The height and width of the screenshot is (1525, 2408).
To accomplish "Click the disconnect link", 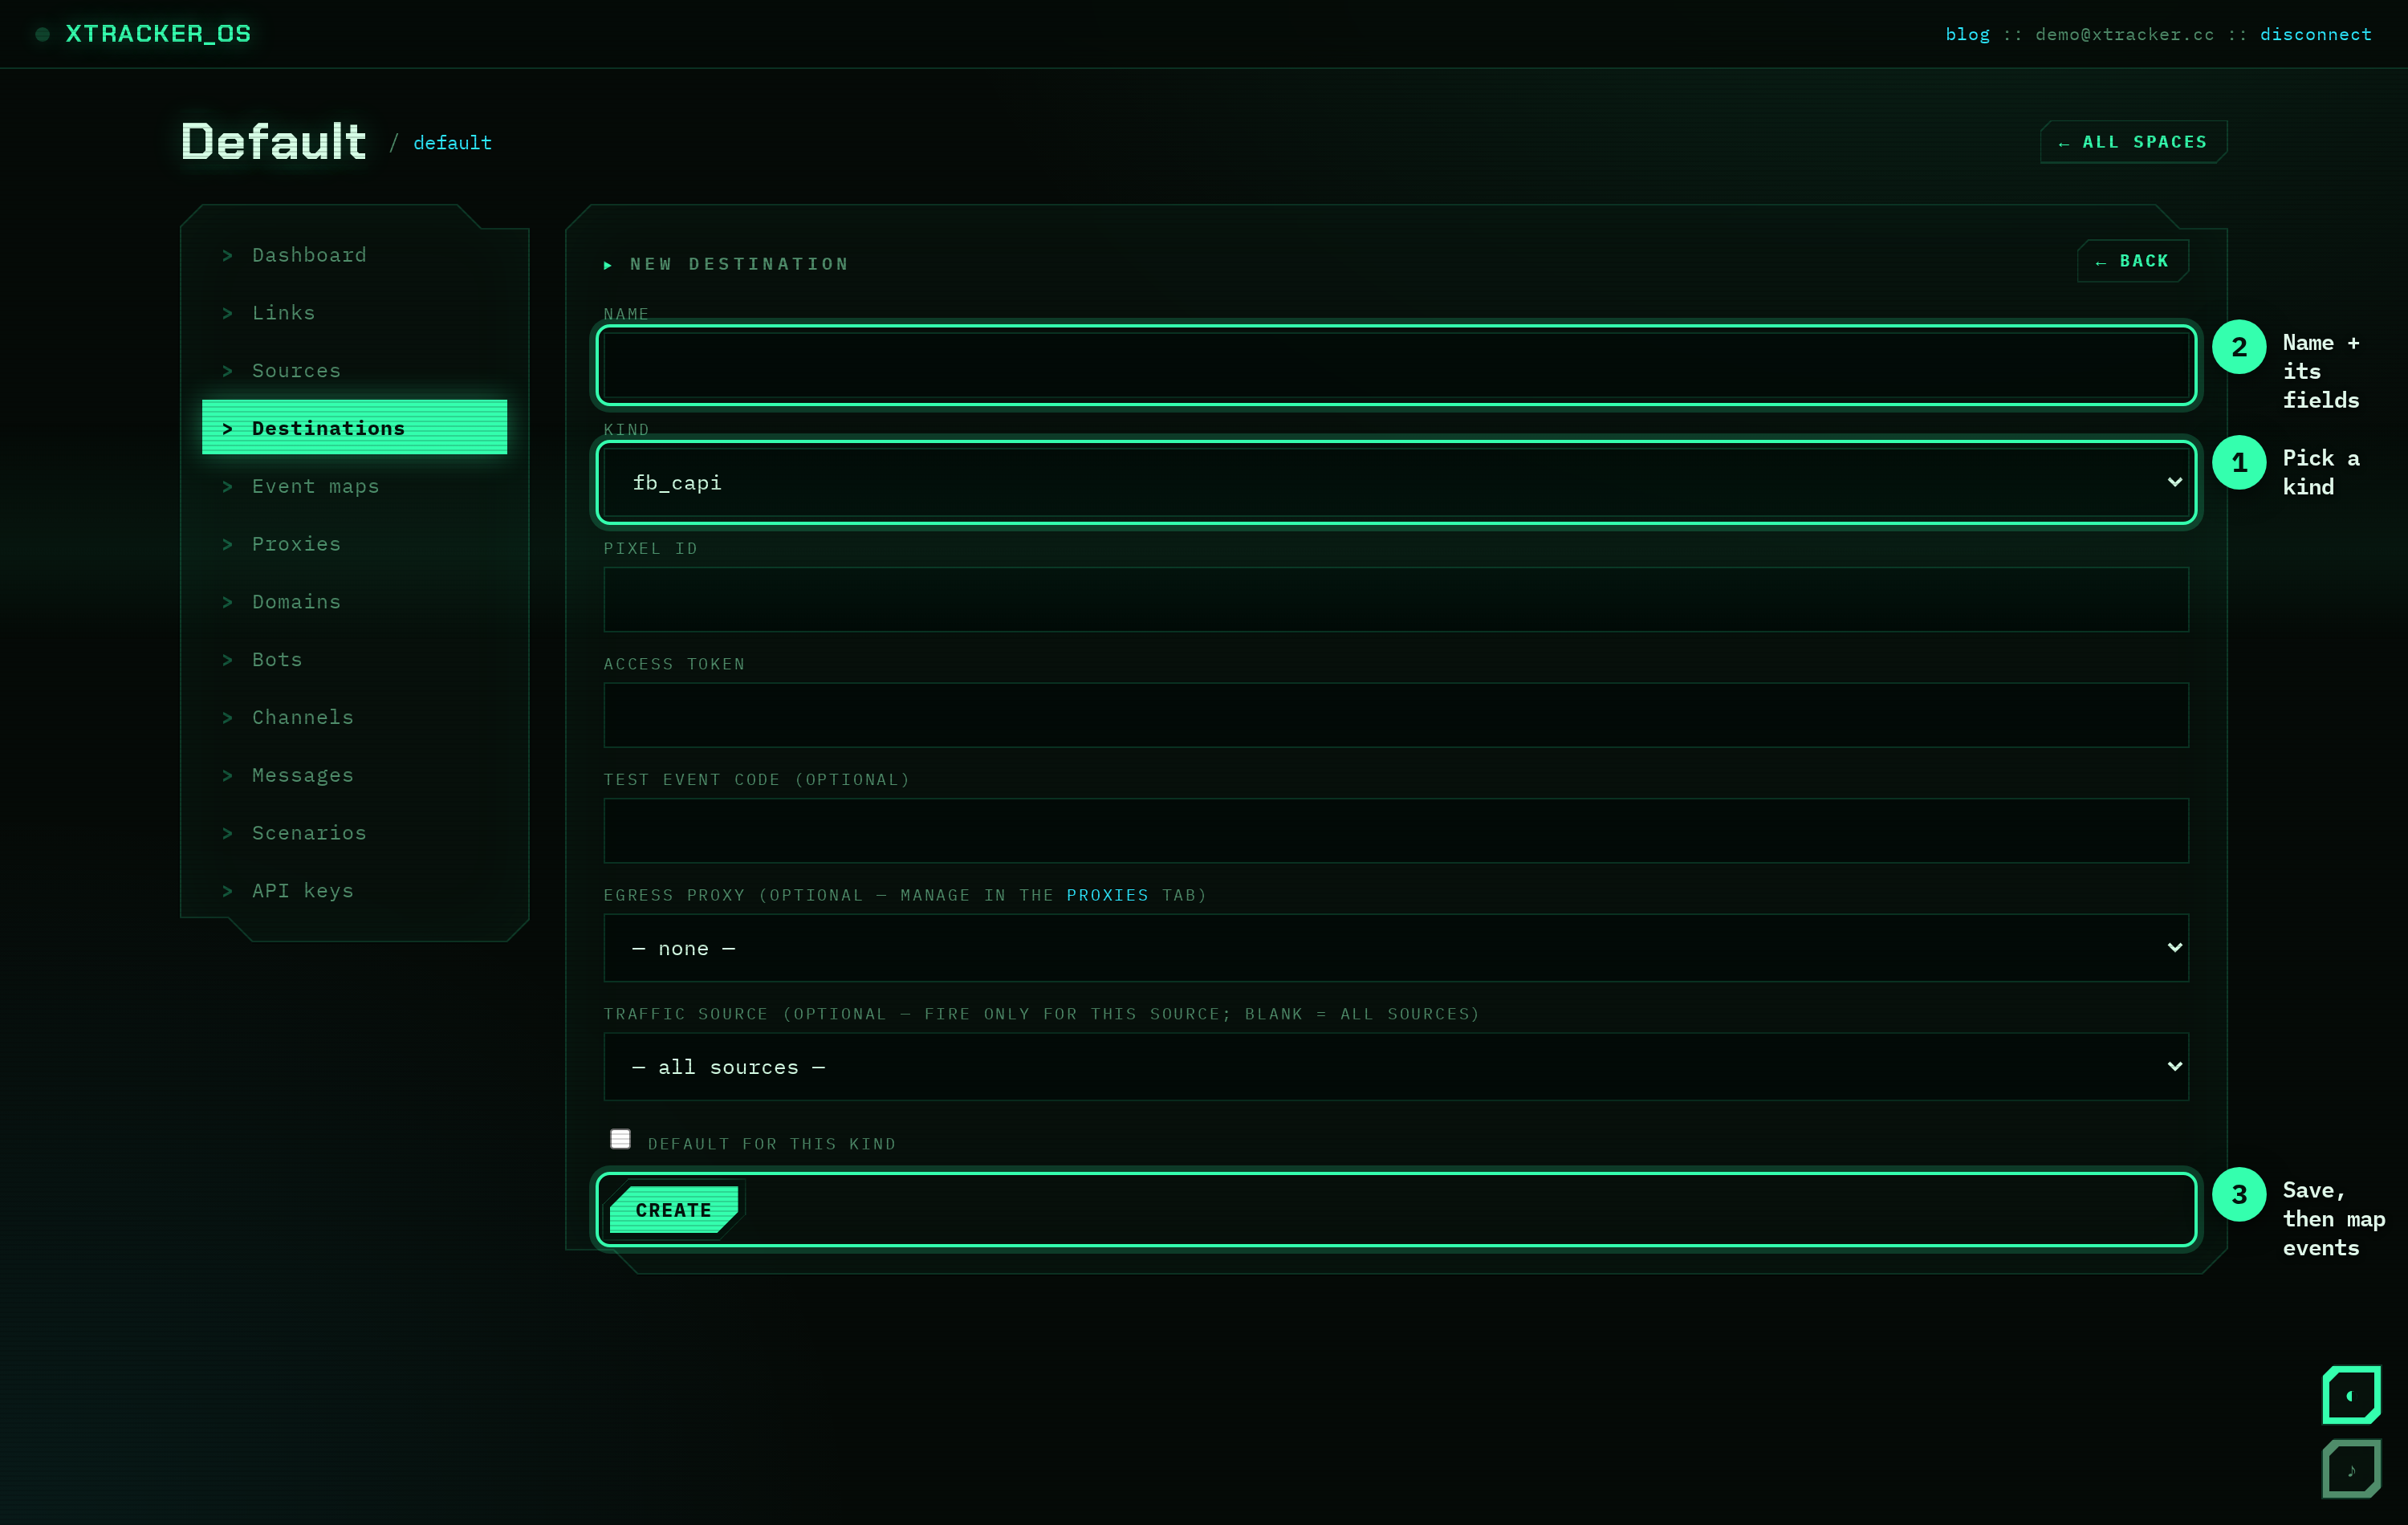I will click(x=2315, y=34).
